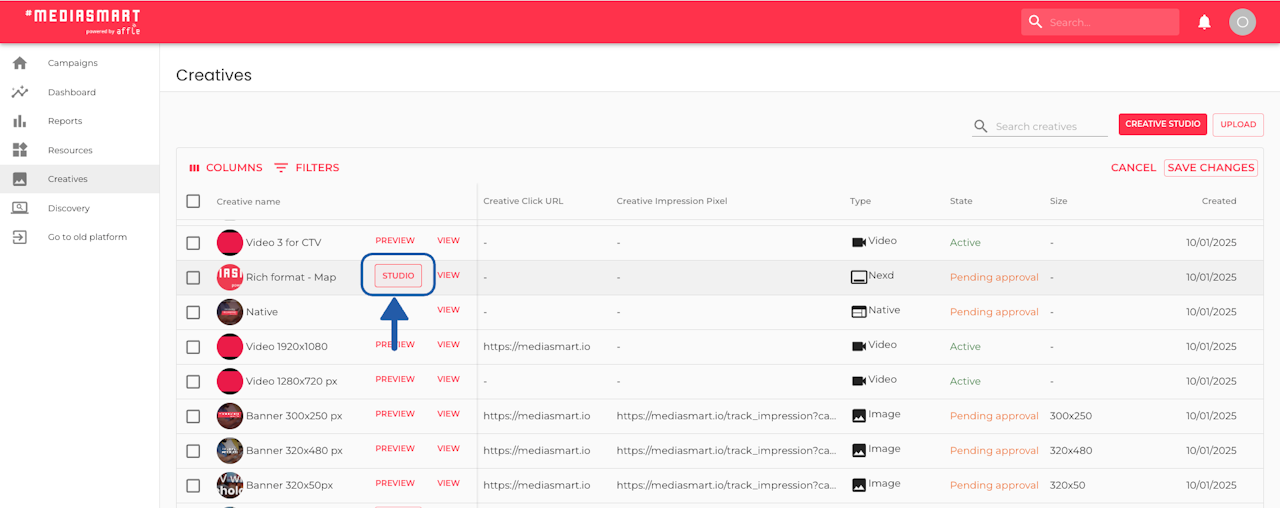Screen dimensions: 1280x508
Task: Click the State column header
Action: pos(961,201)
